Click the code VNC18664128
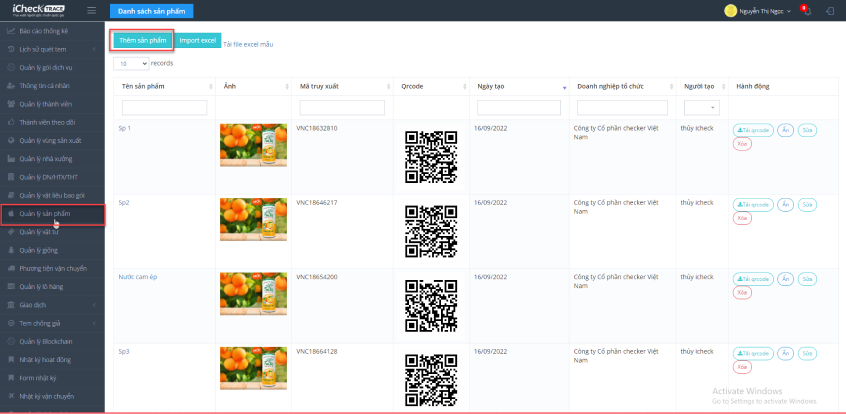The width and height of the screenshot is (846, 414). coord(317,351)
